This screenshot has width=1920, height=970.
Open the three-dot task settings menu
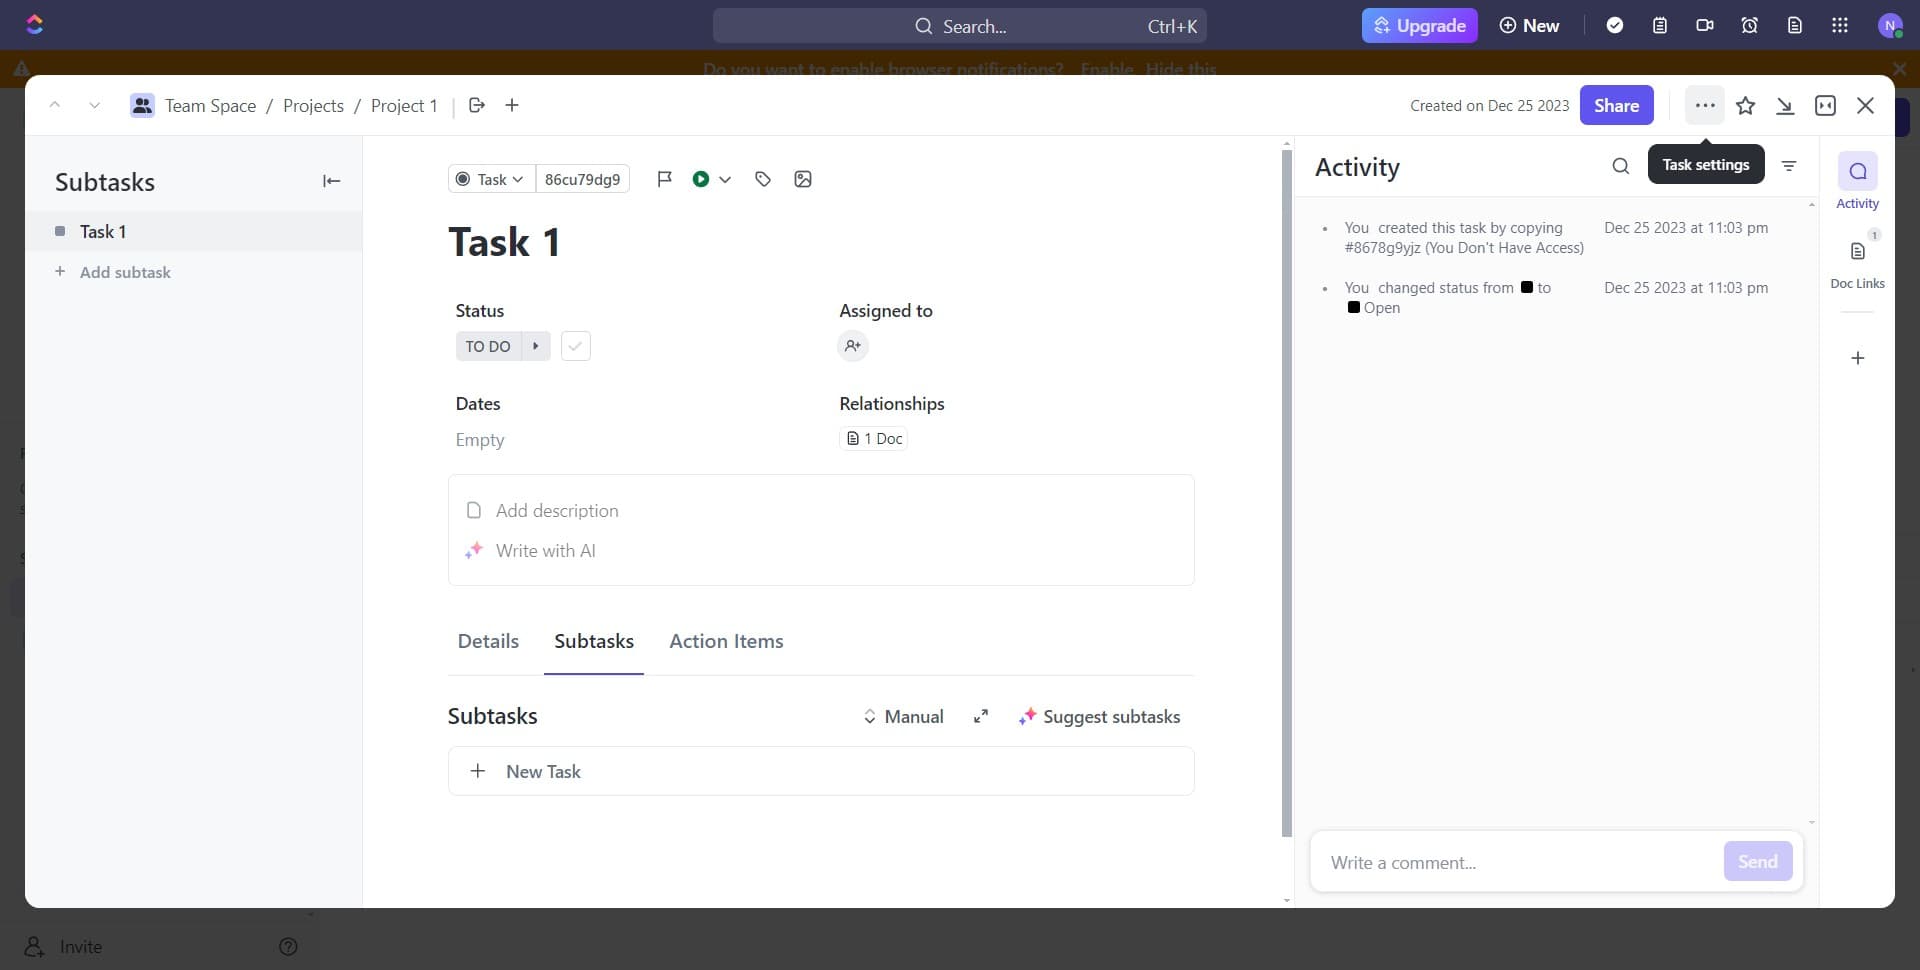(x=1704, y=106)
